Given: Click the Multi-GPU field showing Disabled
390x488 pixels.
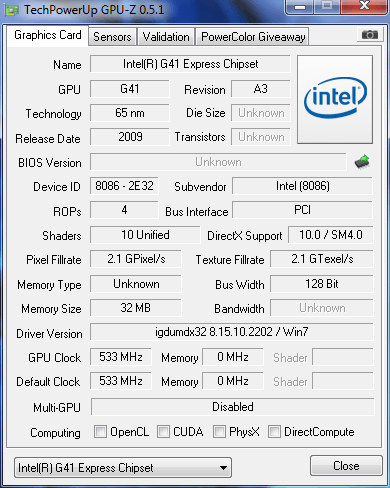Looking at the screenshot, I should (233, 407).
